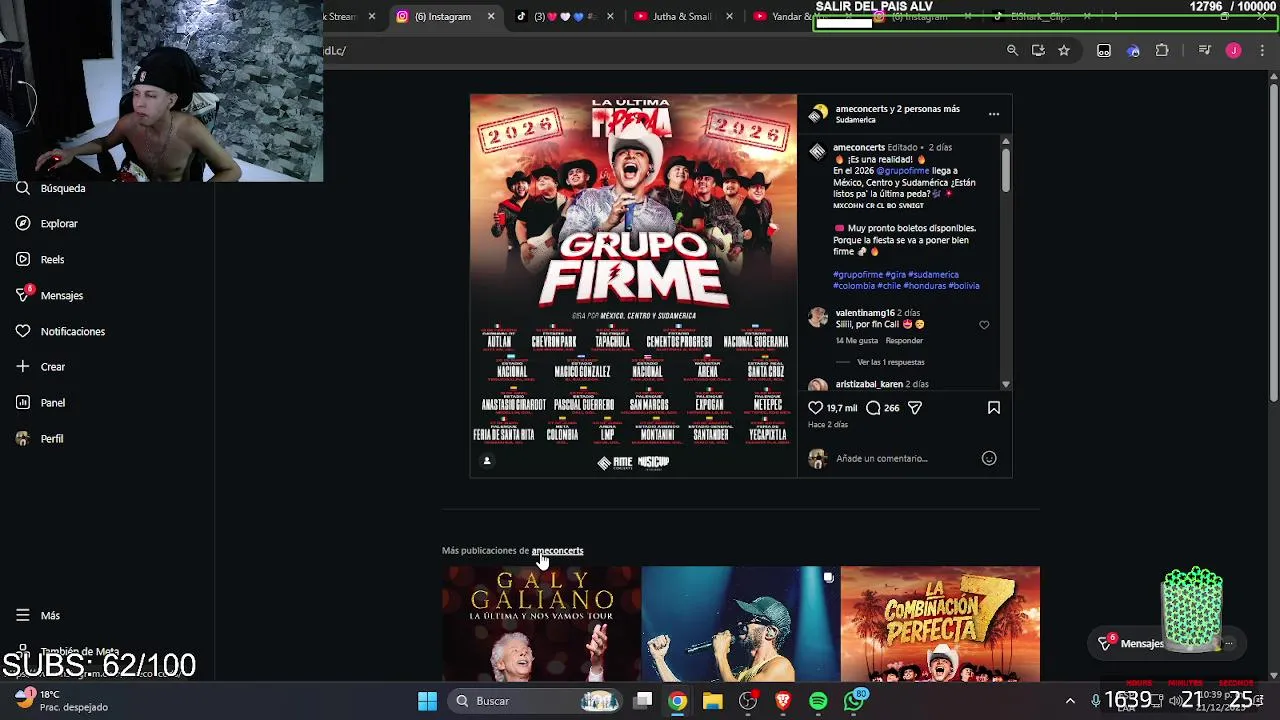Open the browser extensions puzzle icon
This screenshot has height=720, width=1280.
(1162, 50)
